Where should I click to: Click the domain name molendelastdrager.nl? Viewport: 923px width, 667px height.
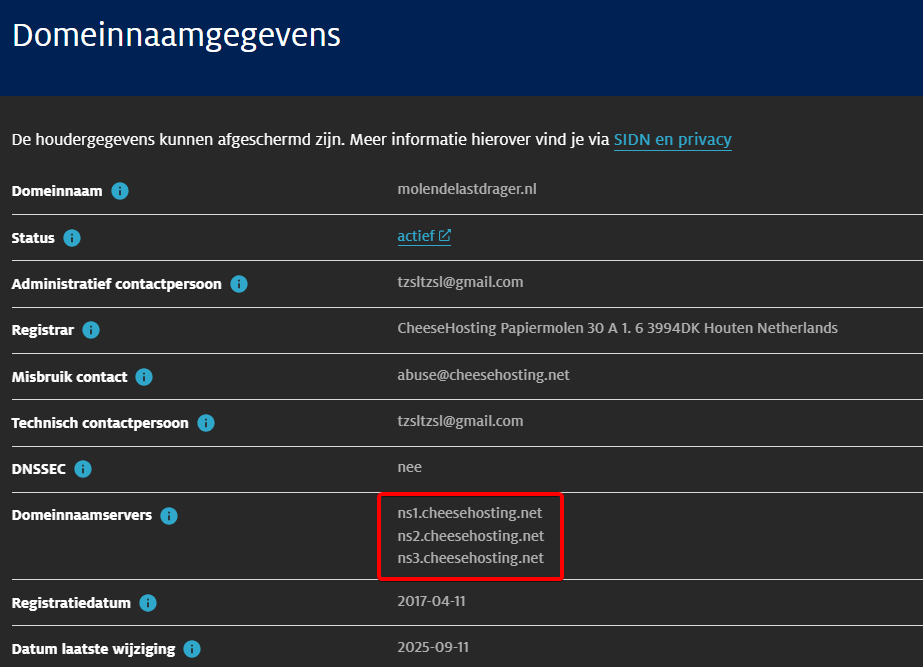tap(467, 189)
